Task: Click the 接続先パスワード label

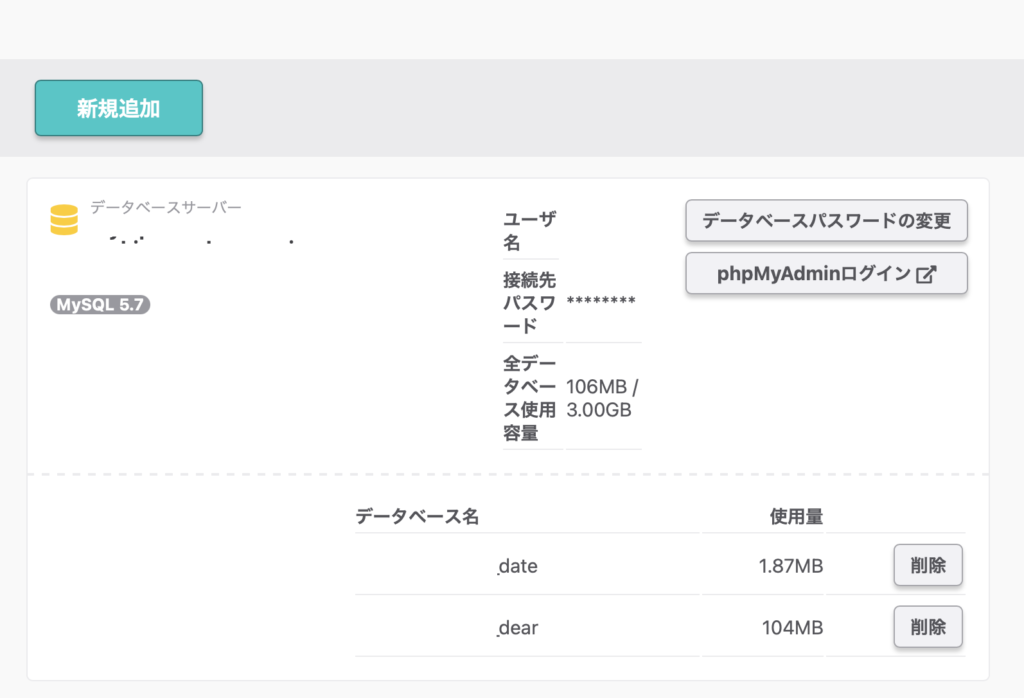Action: 531,301
